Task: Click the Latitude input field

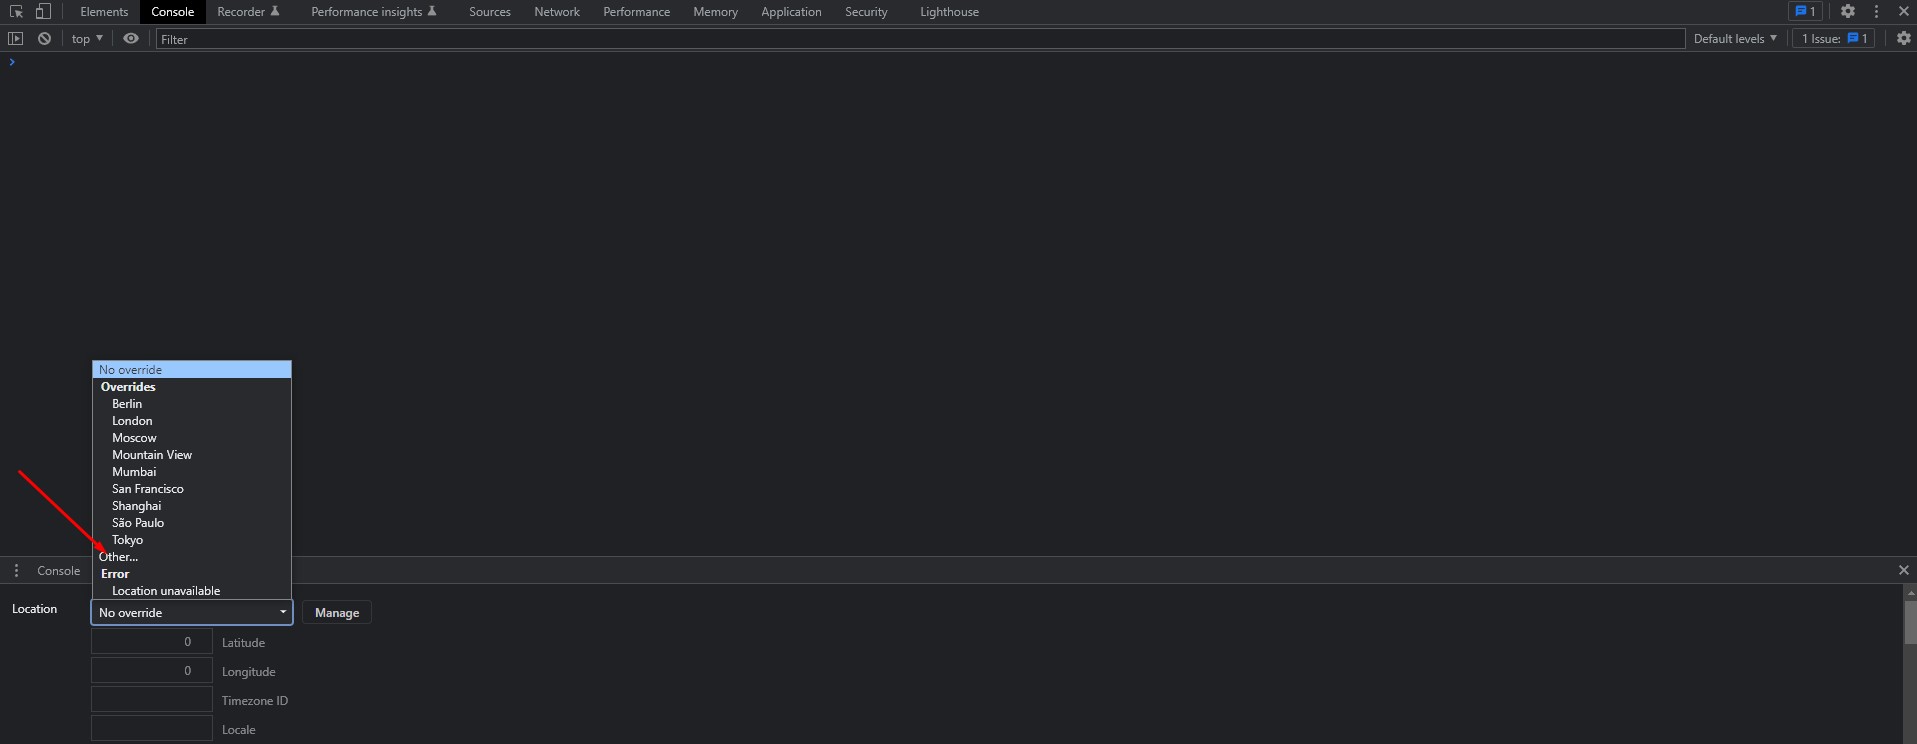Action: pyautogui.click(x=152, y=642)
